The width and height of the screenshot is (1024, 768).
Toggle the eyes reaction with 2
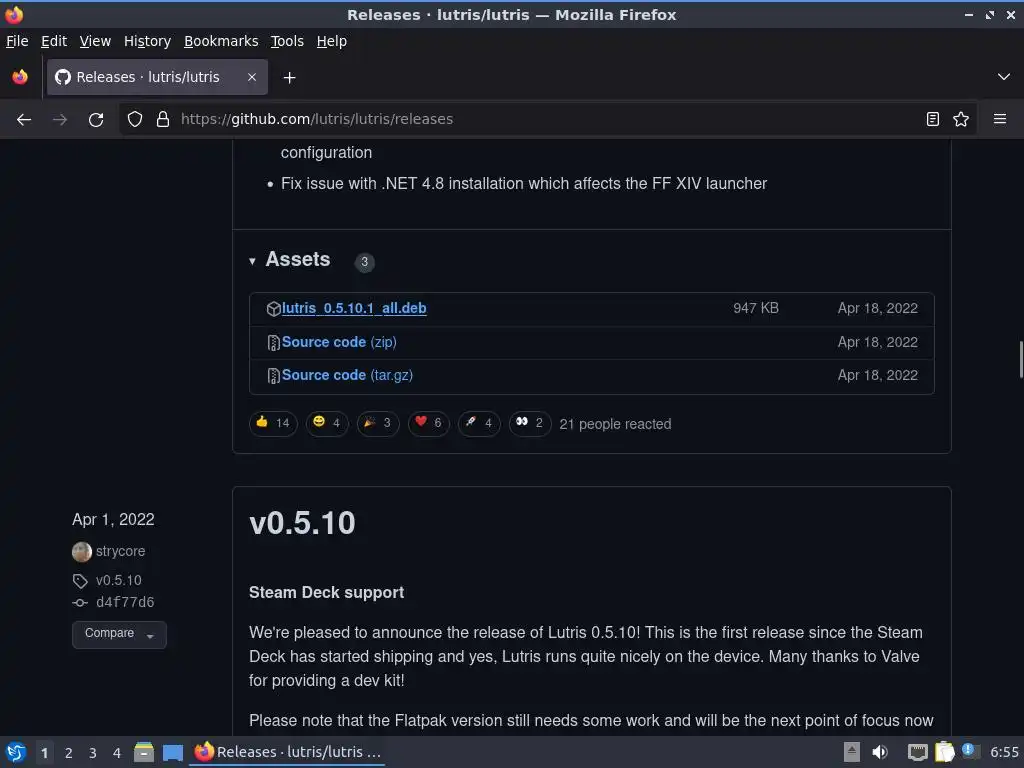tap(530, 423)
